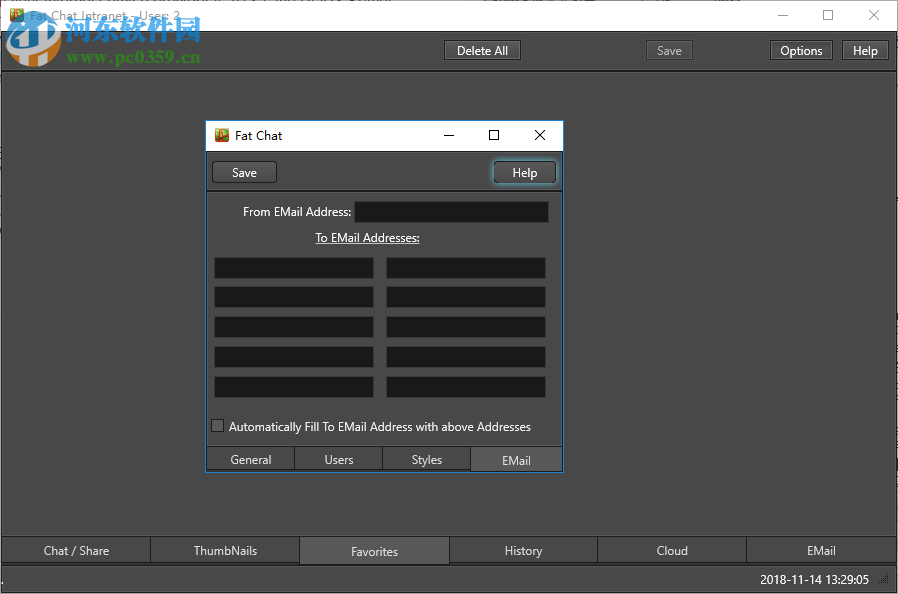Maximize the Fat Chat options dialog

coord(494,136)
